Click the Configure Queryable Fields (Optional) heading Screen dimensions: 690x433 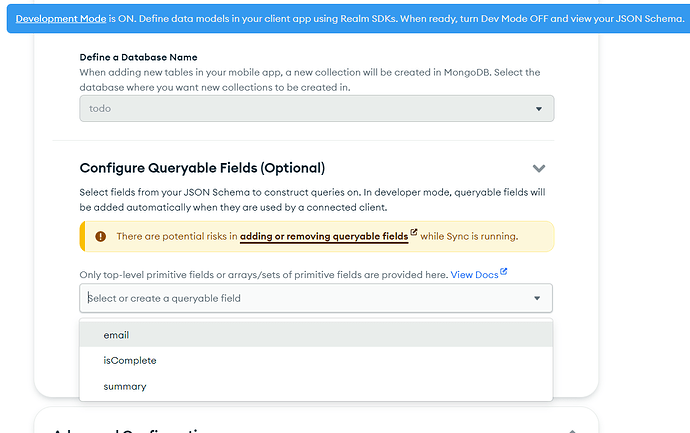202,168
